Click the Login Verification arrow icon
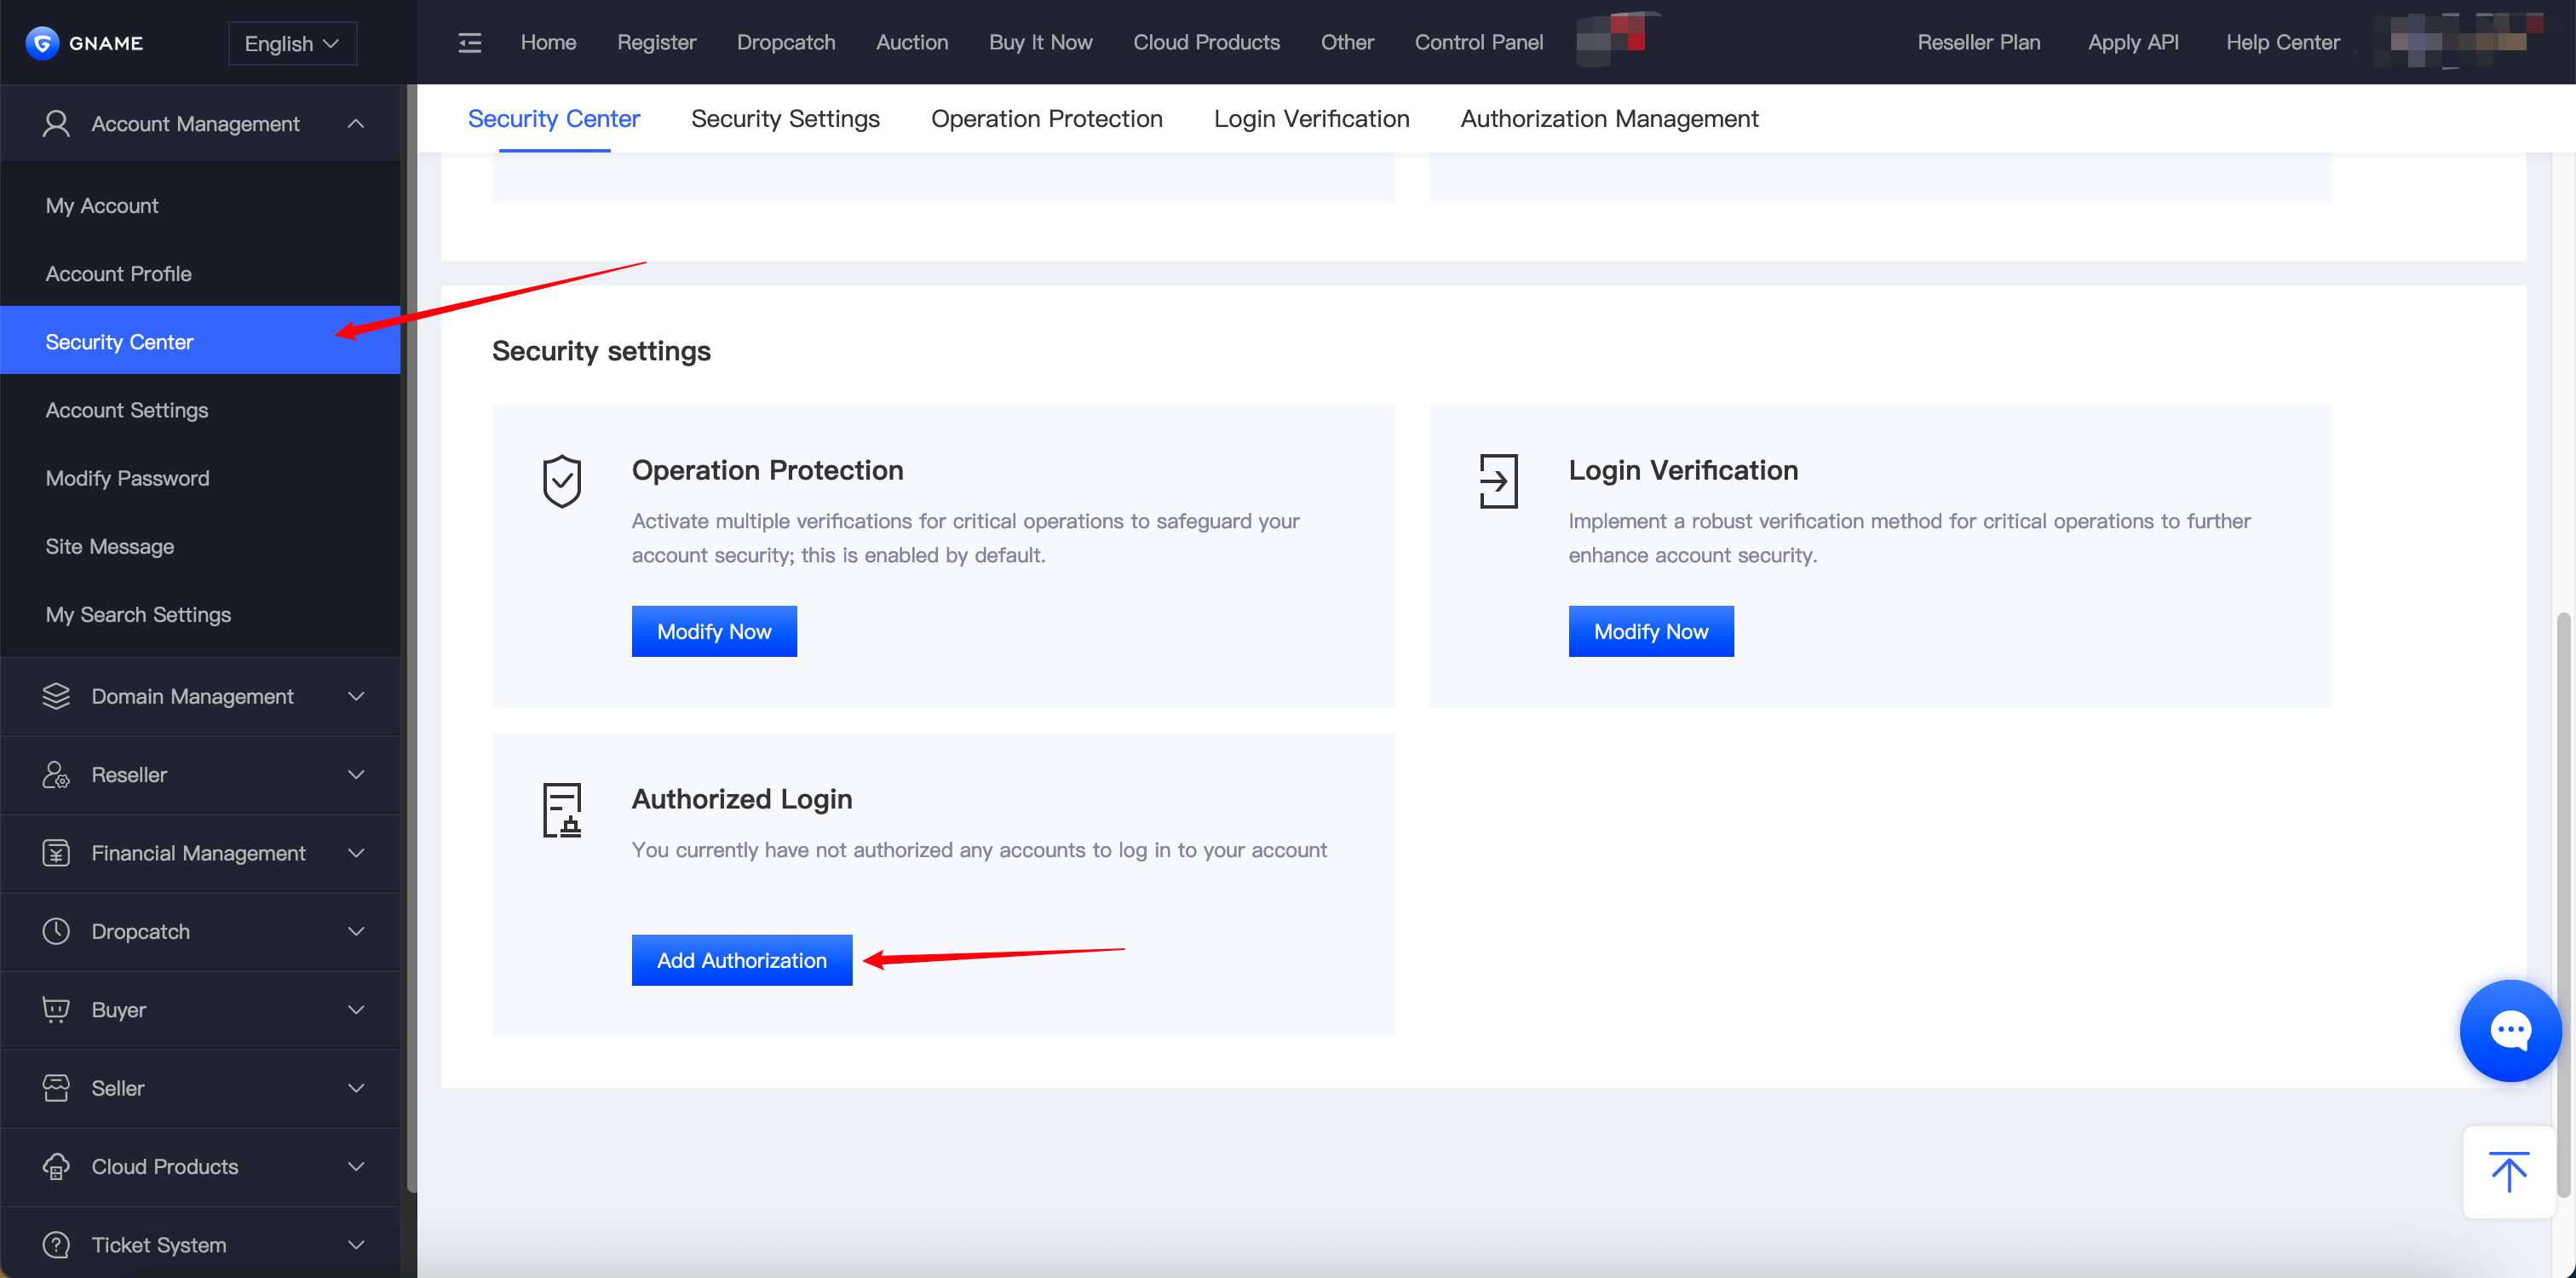 click(x=1498, y=481)
